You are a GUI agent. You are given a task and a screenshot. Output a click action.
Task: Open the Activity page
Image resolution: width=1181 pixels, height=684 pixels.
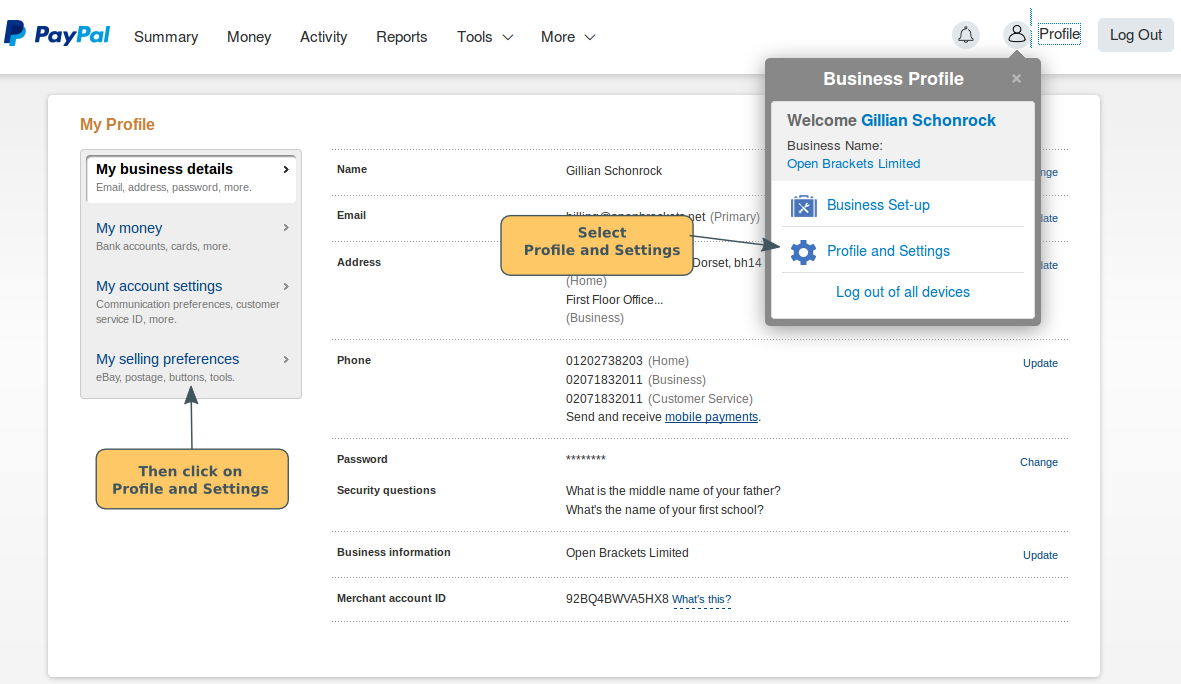pyautogui.click(x=323, y=36)
